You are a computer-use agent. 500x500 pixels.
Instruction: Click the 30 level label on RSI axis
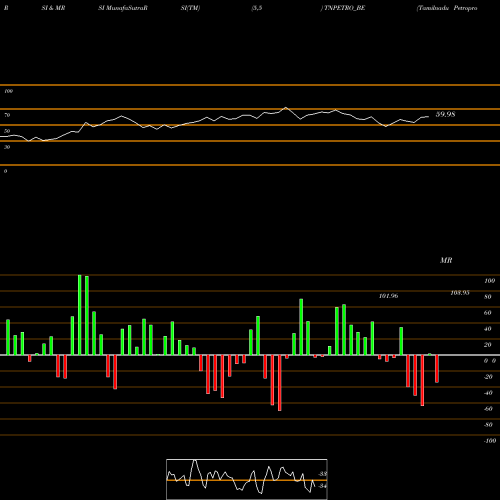click(x=7, y=147)
